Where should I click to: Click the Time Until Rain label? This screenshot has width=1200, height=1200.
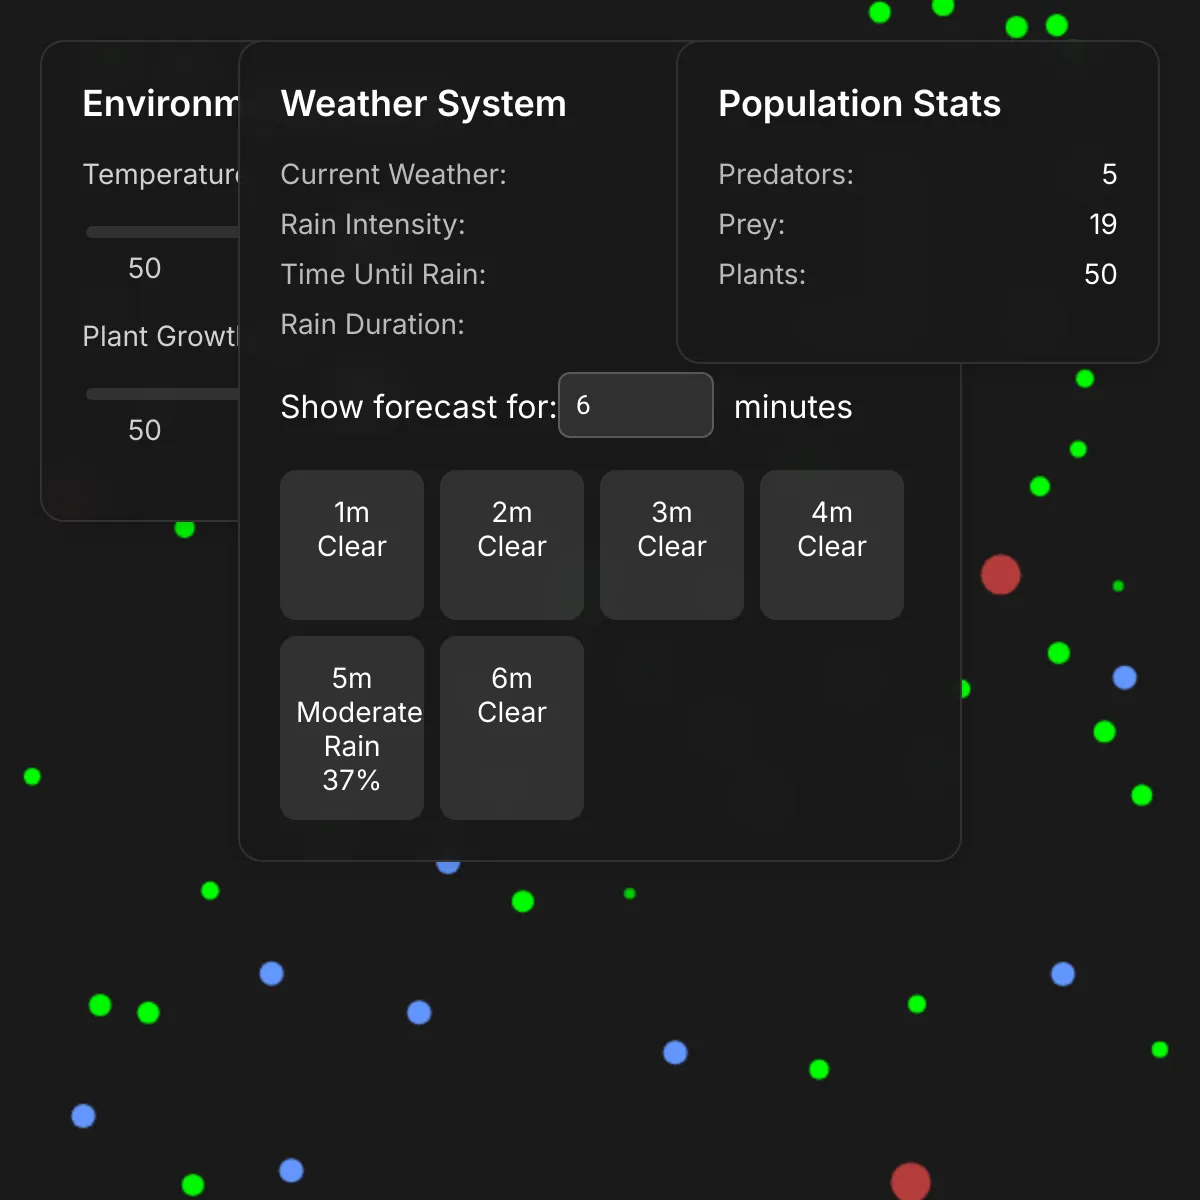click(x=384, y=274)
